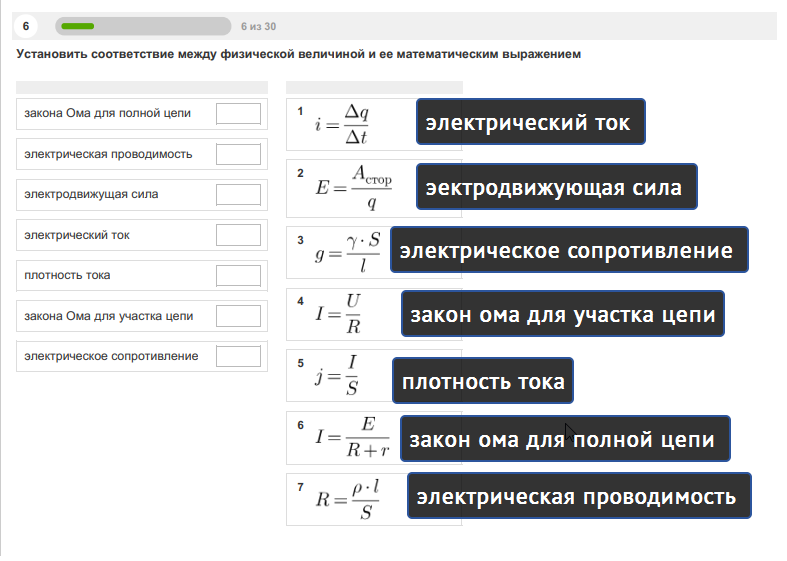Click the answer box for 'электродвижущая сила'
787x561 pixels.
[x=238, y=195]
